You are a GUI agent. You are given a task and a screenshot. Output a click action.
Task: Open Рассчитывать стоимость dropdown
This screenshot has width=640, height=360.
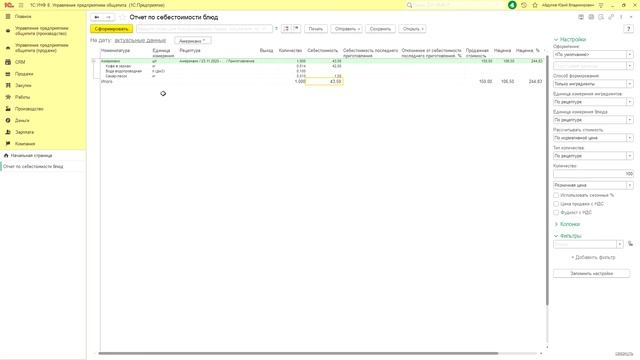click(x=630, y=138)
